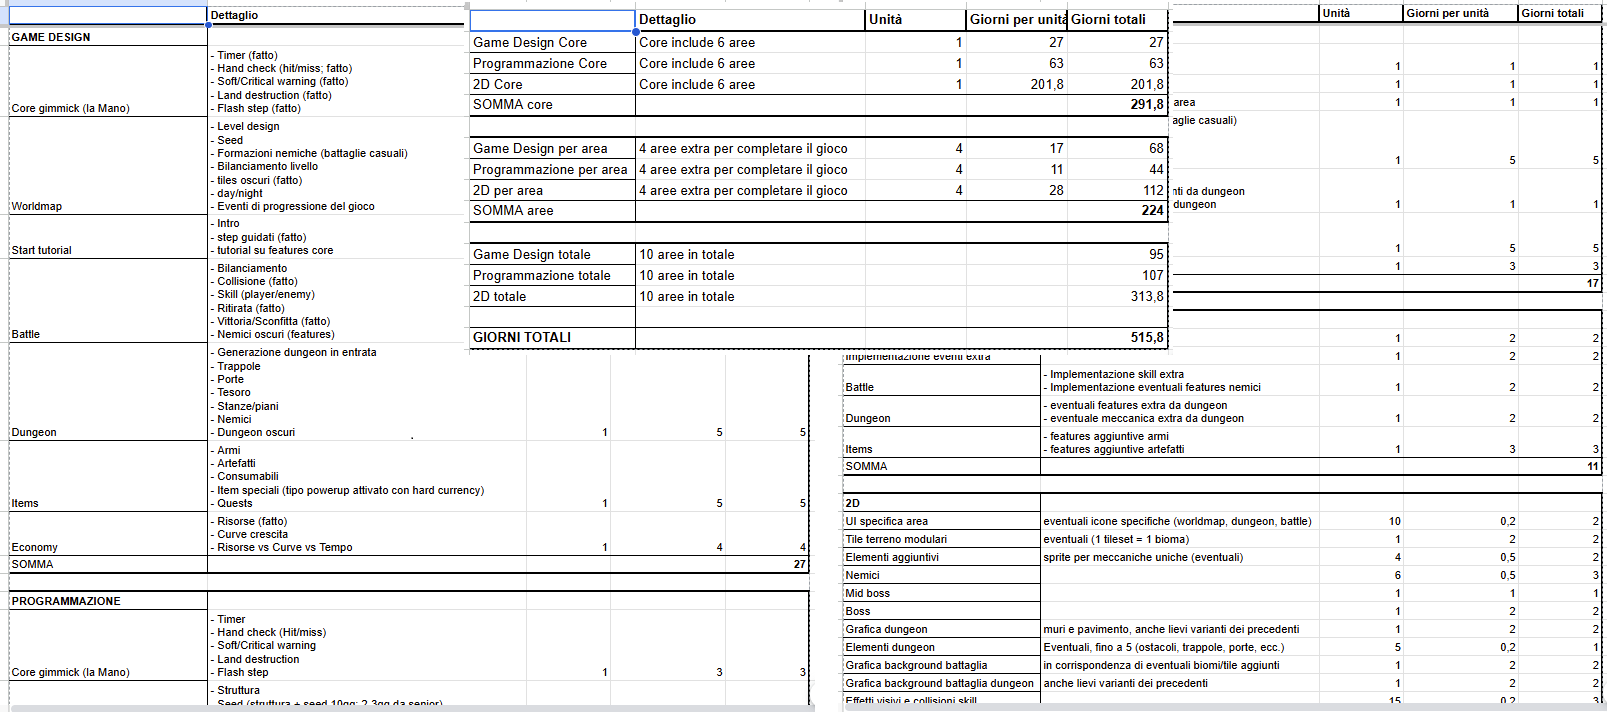1612x712 pixels.
Task: Click the Programmazione per area cell
Action: (x=552, y=169)
